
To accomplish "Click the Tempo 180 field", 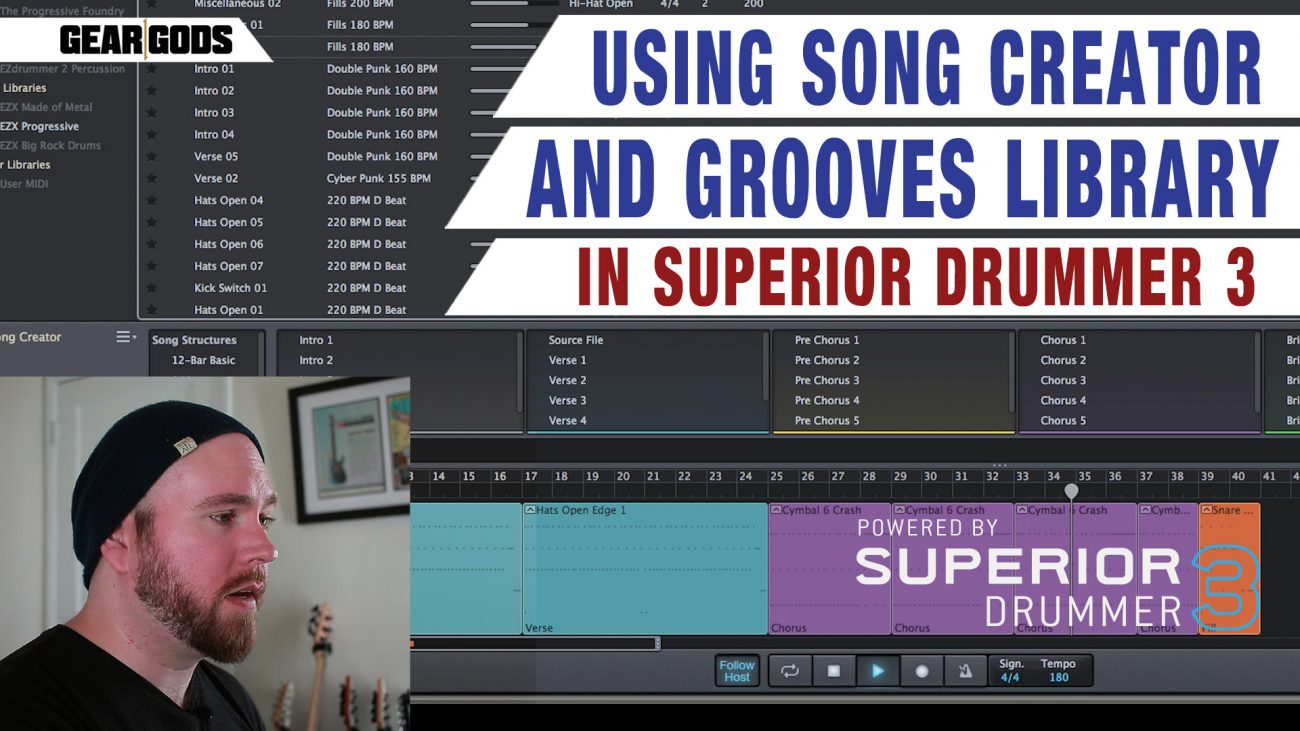I will 1058,671.
